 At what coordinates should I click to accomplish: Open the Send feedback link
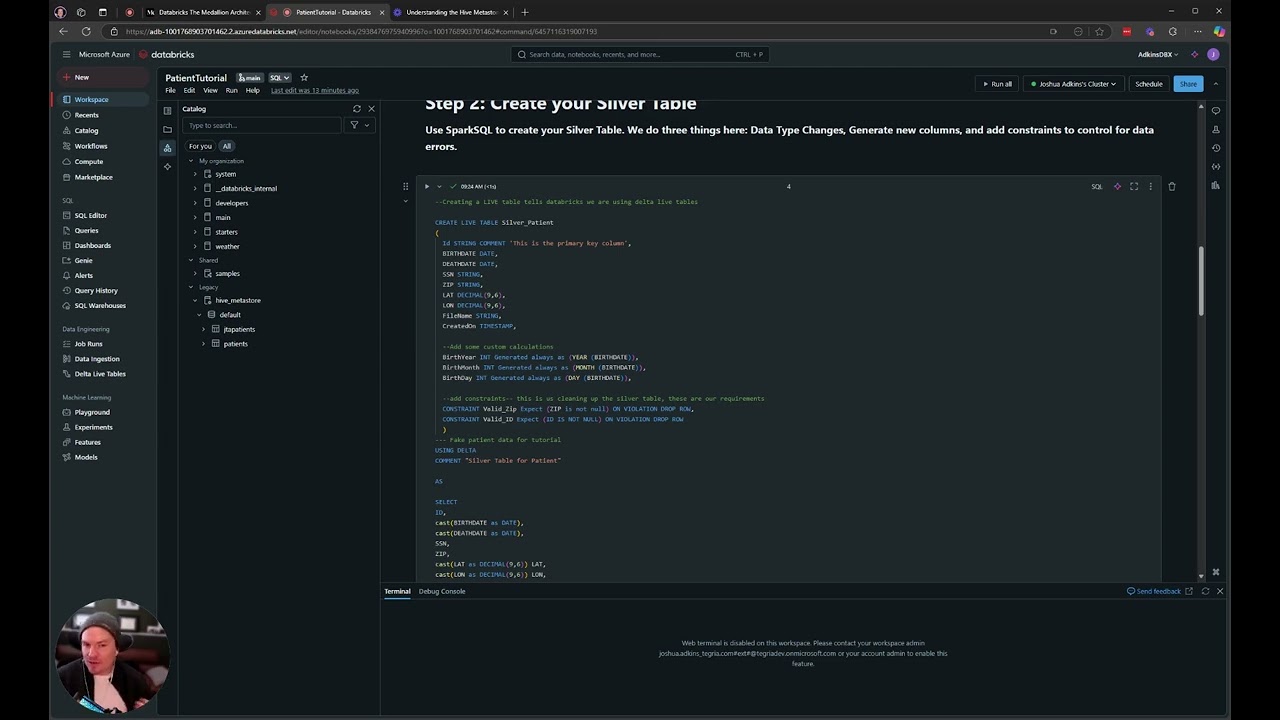(x=1154, y=591)
